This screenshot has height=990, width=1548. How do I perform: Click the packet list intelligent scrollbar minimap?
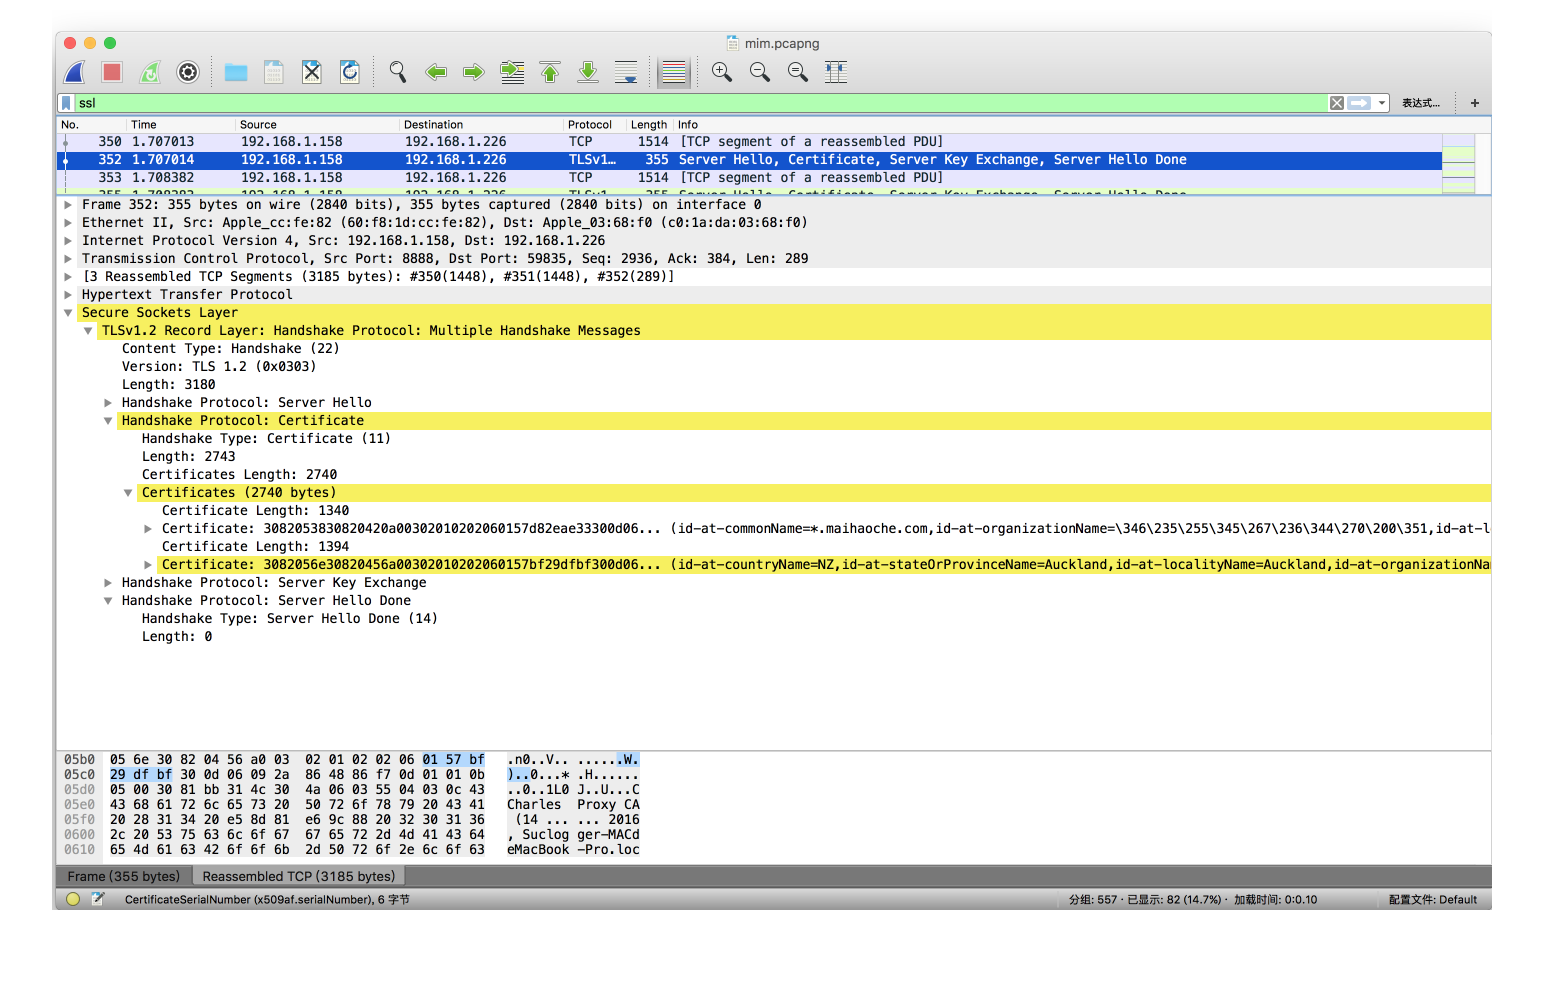[x=1458, y=163]
